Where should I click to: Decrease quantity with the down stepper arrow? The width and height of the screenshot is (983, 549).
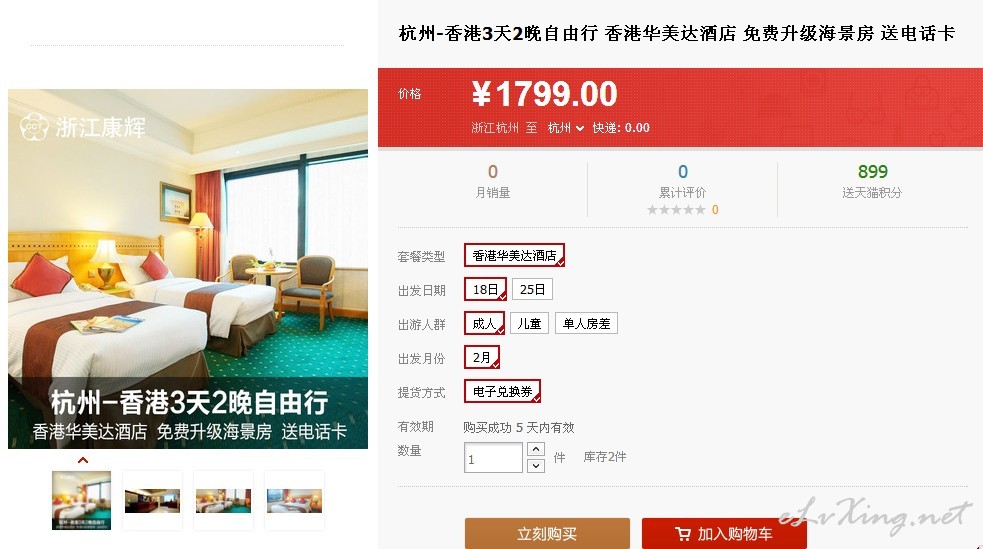[536, 466]
